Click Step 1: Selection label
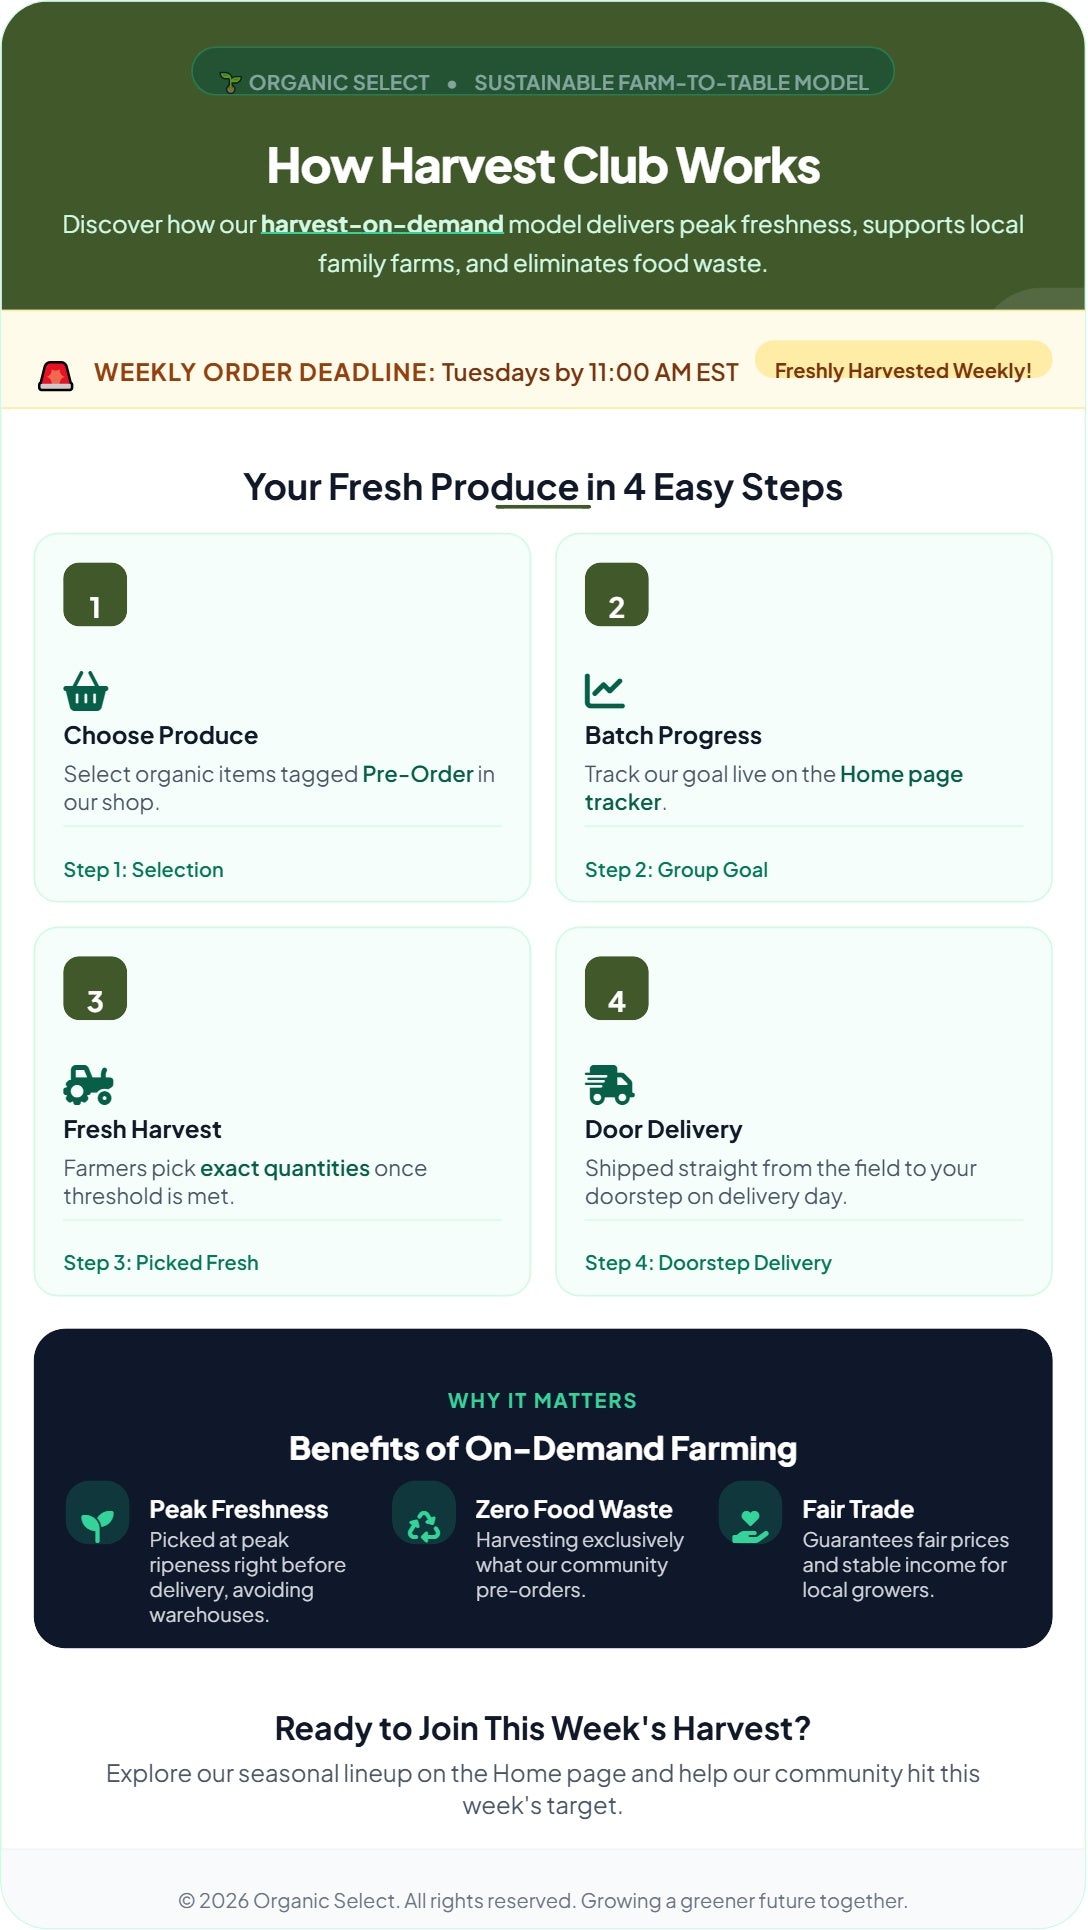Screen dimensions: 1088x1930 (144, 870)
